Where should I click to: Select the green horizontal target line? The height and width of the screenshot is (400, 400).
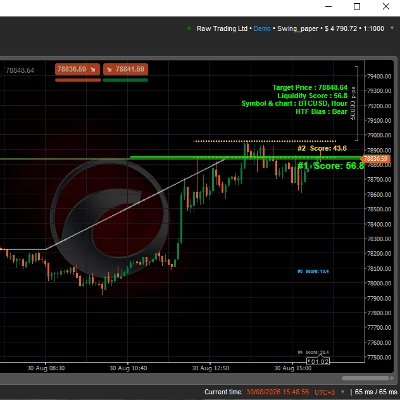click(246, 157)
